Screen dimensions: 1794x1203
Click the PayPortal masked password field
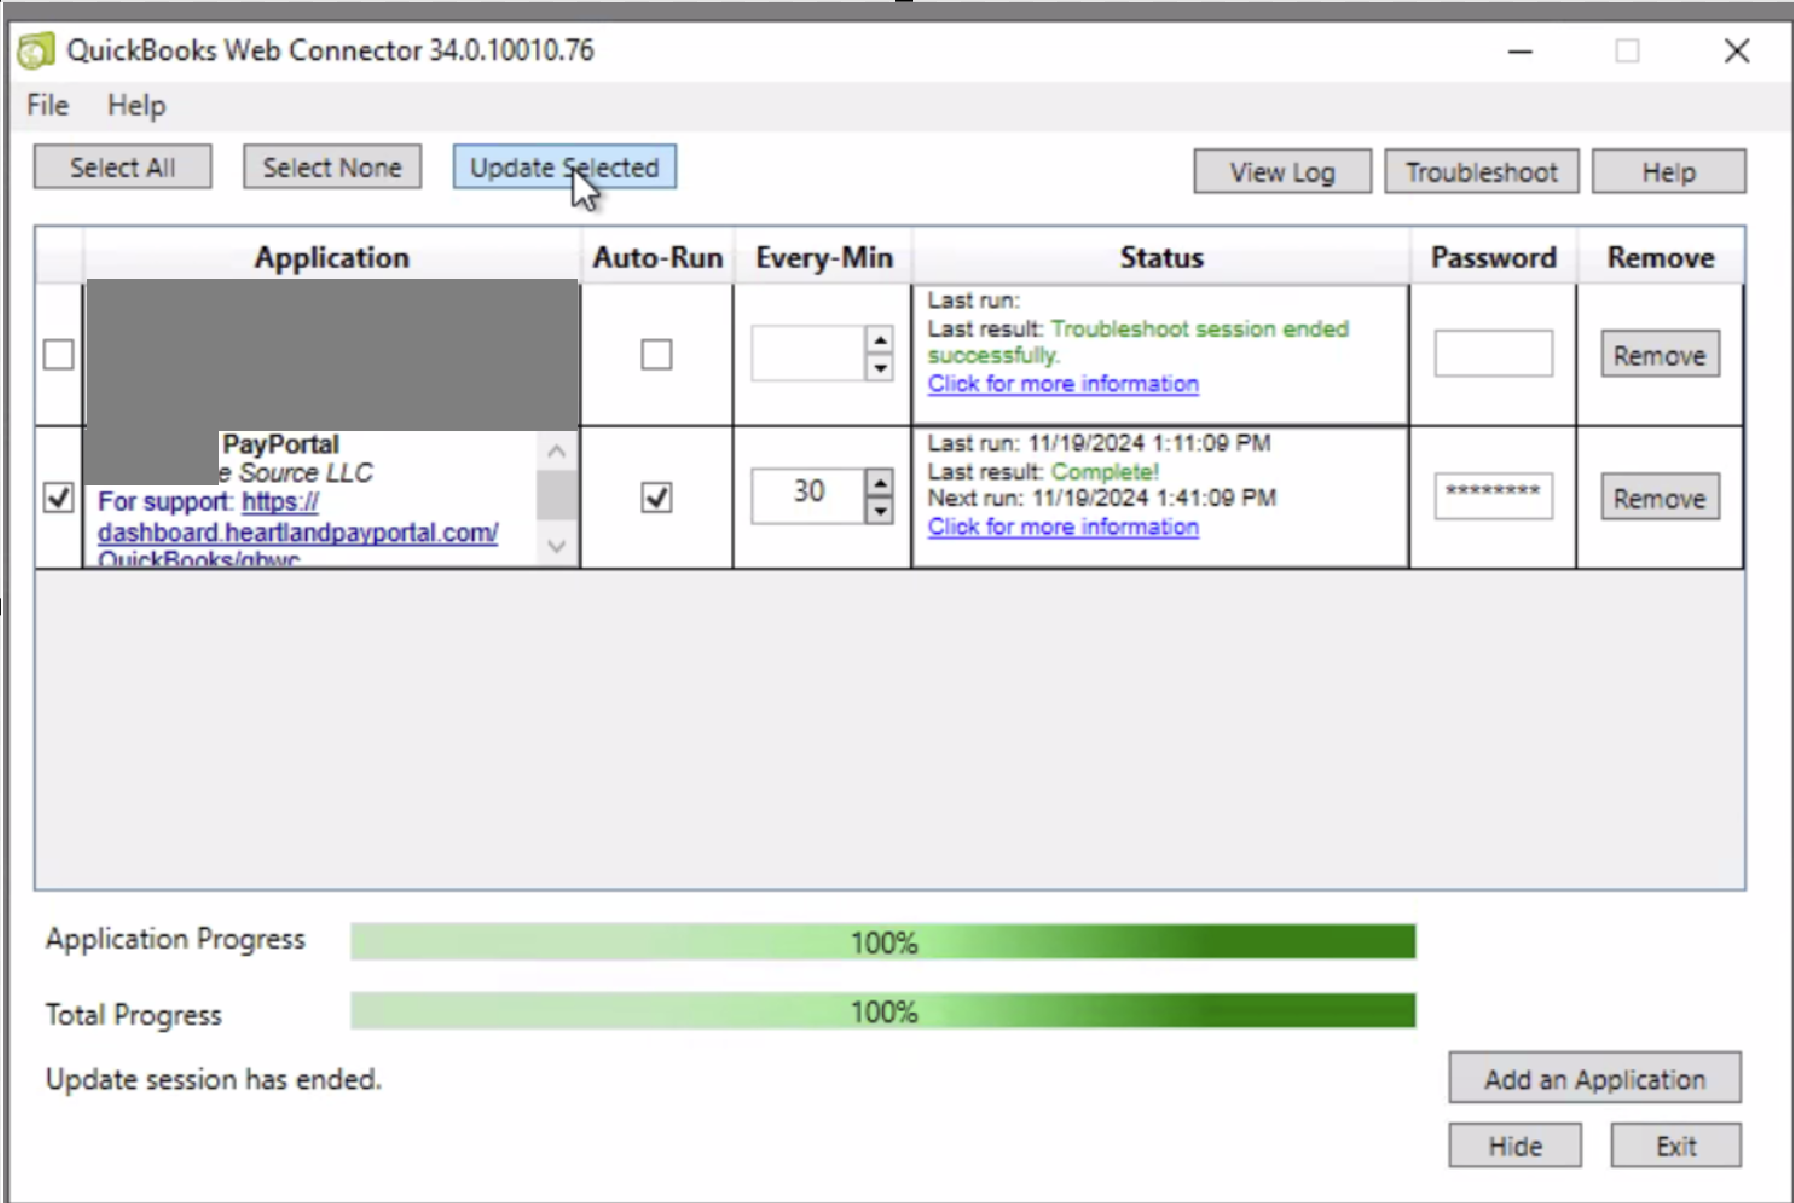pos(1493,496)
